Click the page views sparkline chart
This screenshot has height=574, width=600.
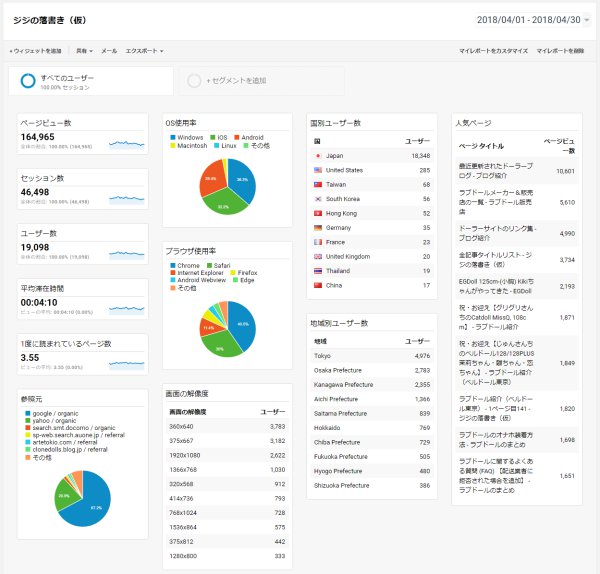click(x=127, y=144)
